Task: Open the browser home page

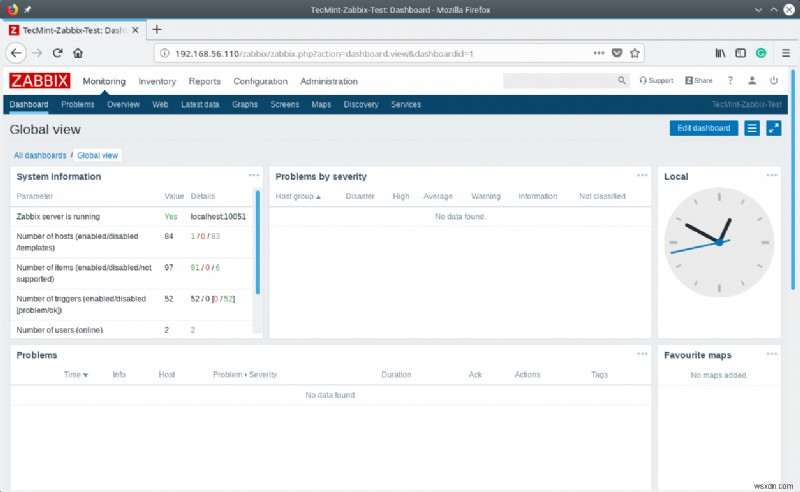Action: pos(78,53)
